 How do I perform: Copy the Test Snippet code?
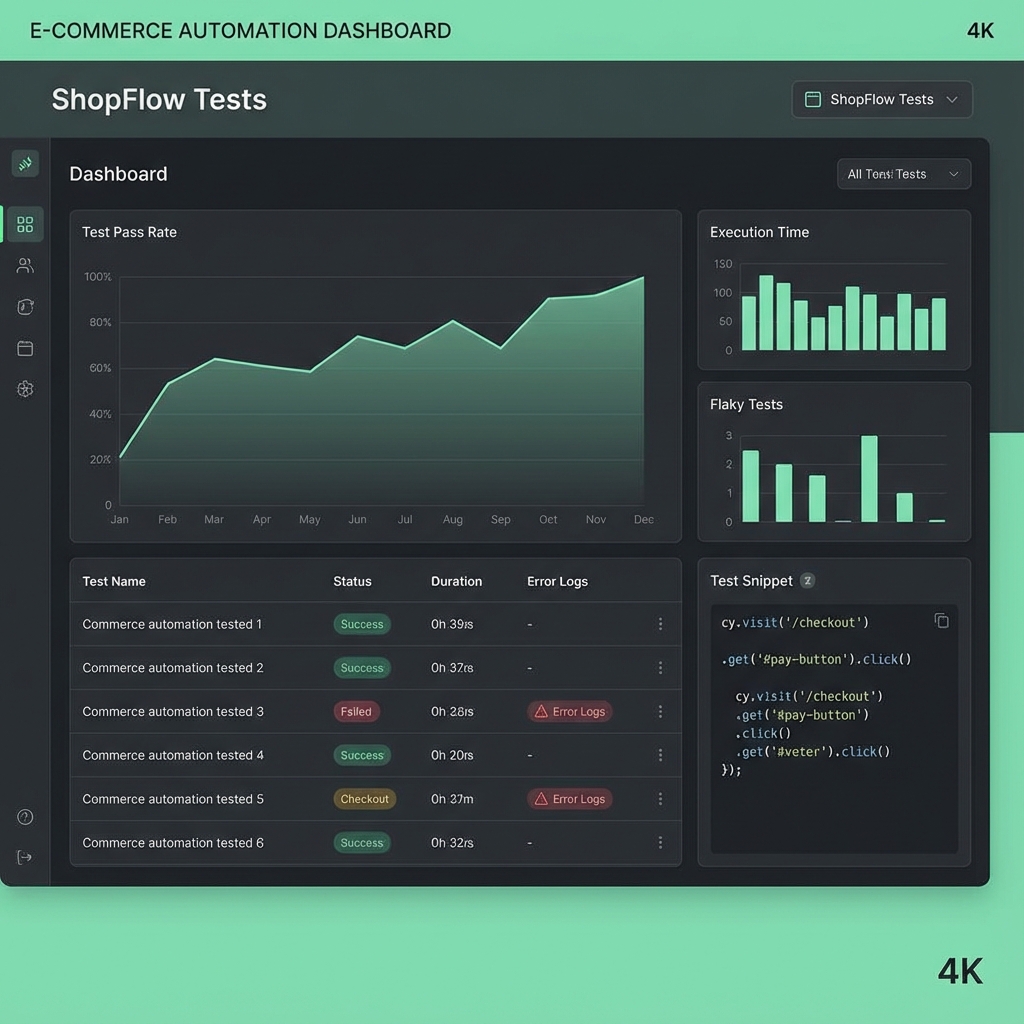pyautogui.click(x=941, y=620)
